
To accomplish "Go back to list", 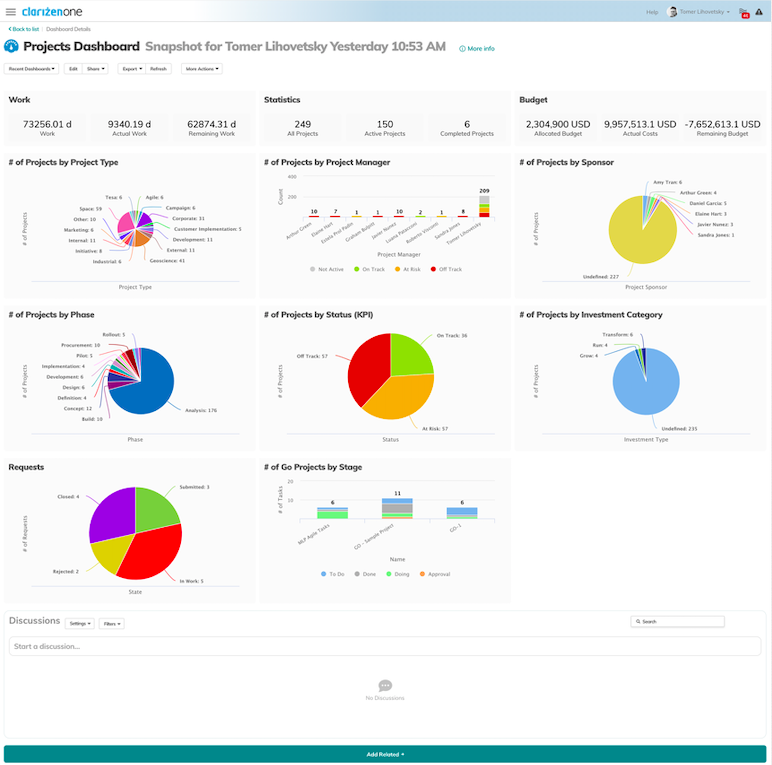I will [x=23, y=30].
